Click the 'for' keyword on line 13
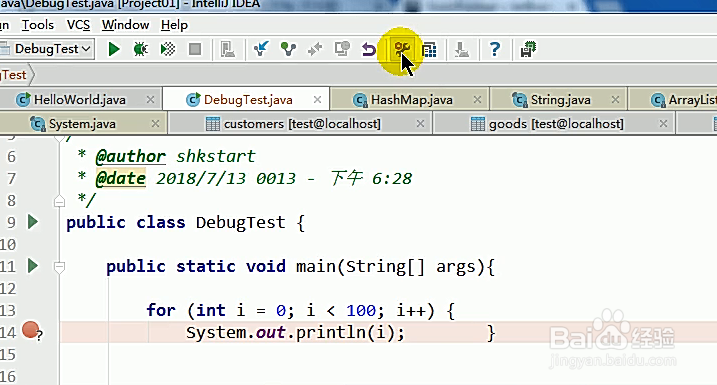This screenshot has height=385, width=717. click(161, 310)
